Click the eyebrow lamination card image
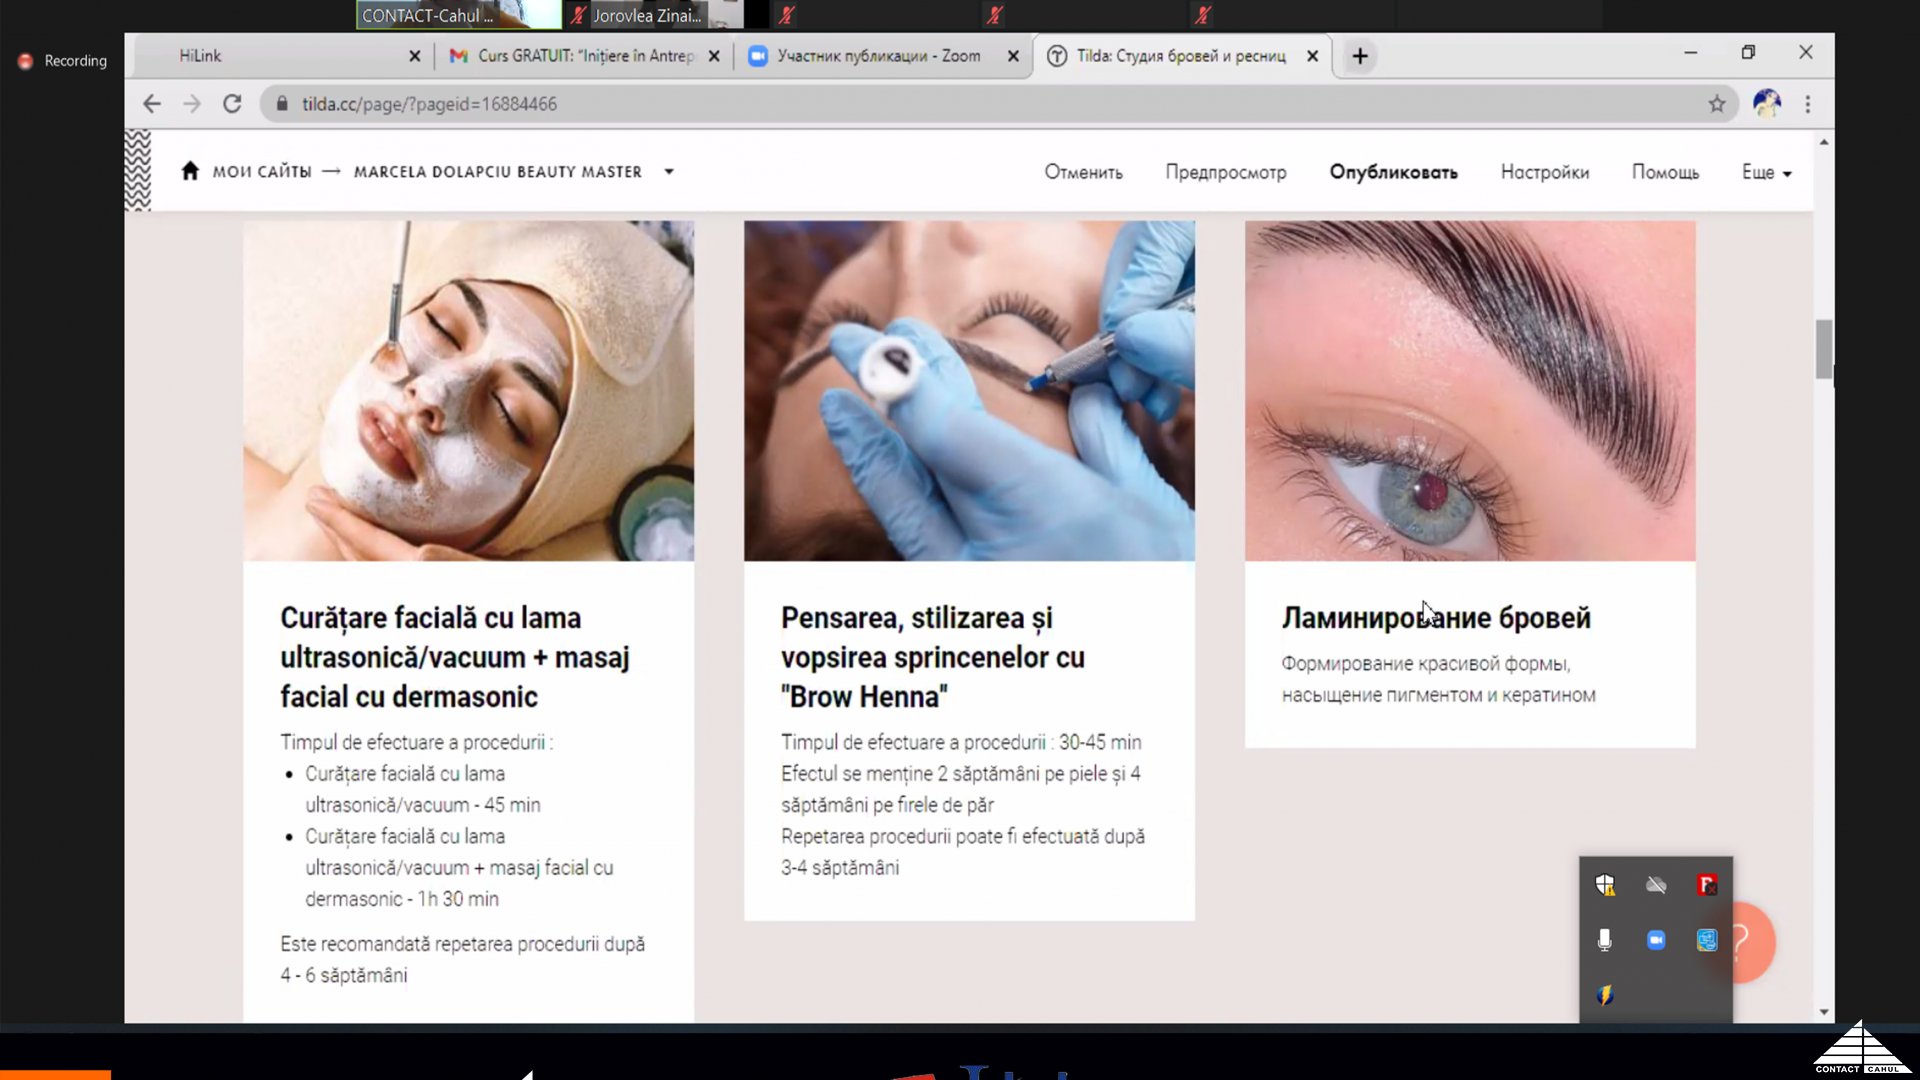 [x=1469, y=390]
